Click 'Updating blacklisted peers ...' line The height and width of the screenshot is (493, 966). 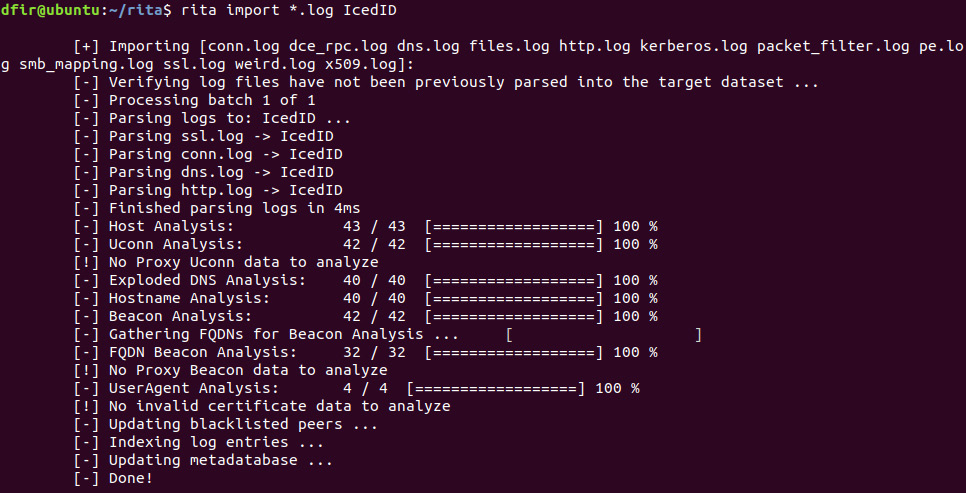[x=225, y=424]
